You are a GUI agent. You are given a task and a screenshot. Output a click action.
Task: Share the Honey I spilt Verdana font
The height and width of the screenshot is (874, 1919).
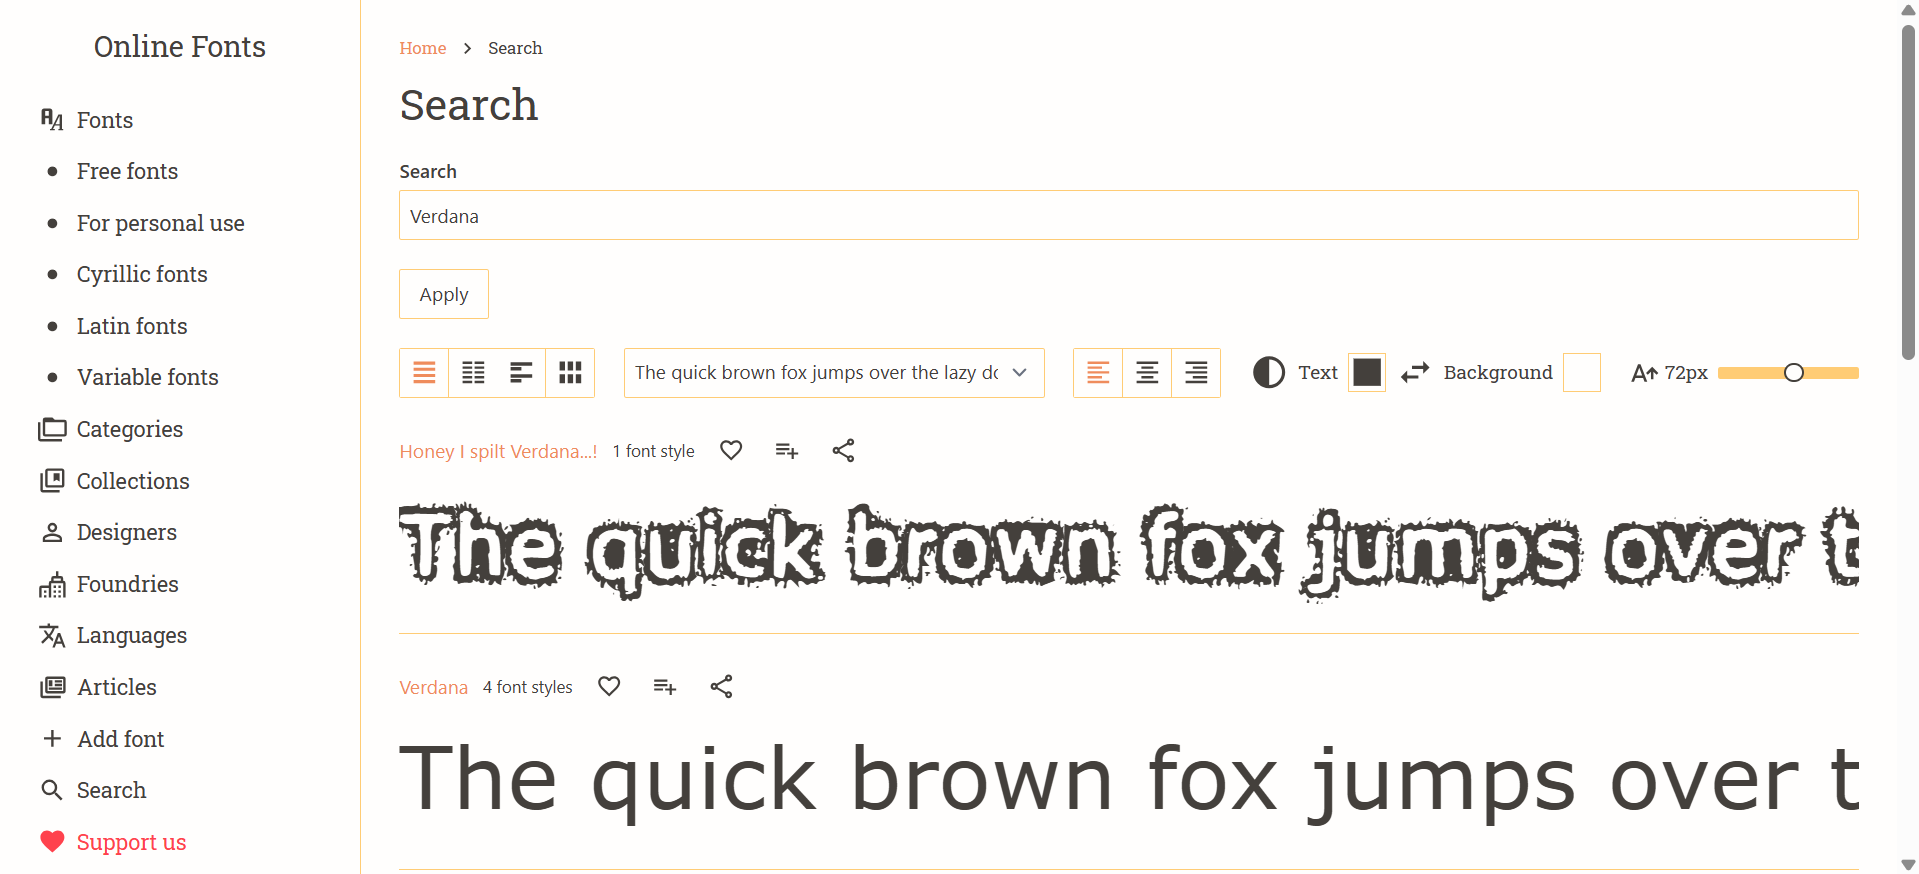point(843,451)
